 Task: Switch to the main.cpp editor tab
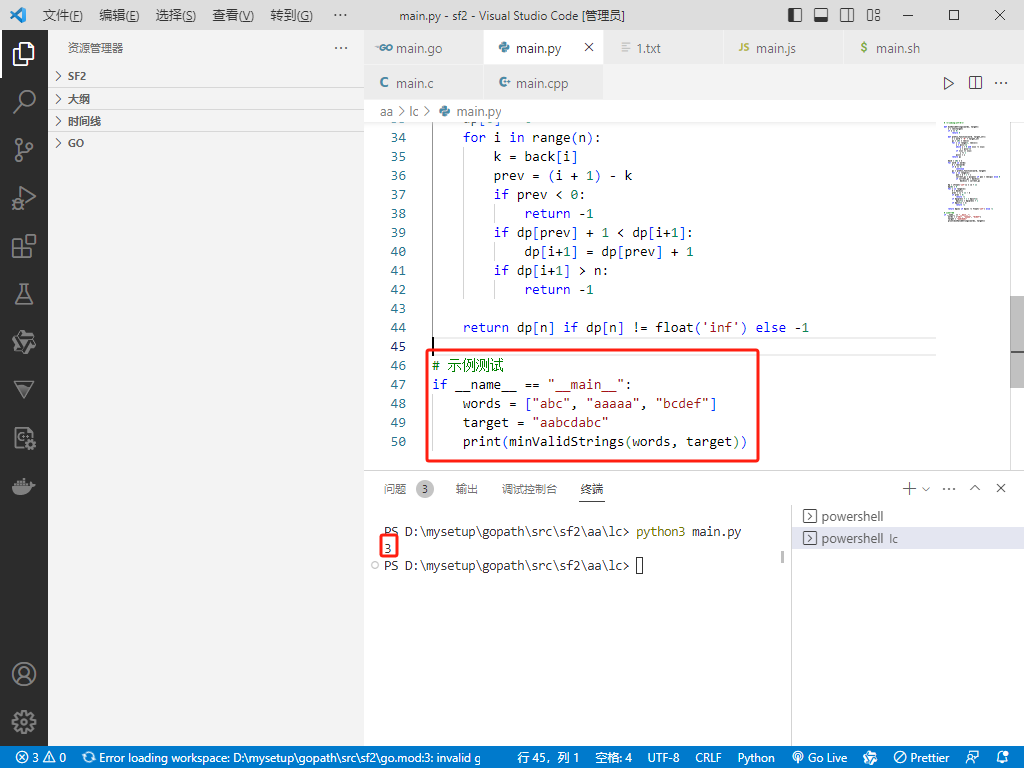[x=543, y=83]
